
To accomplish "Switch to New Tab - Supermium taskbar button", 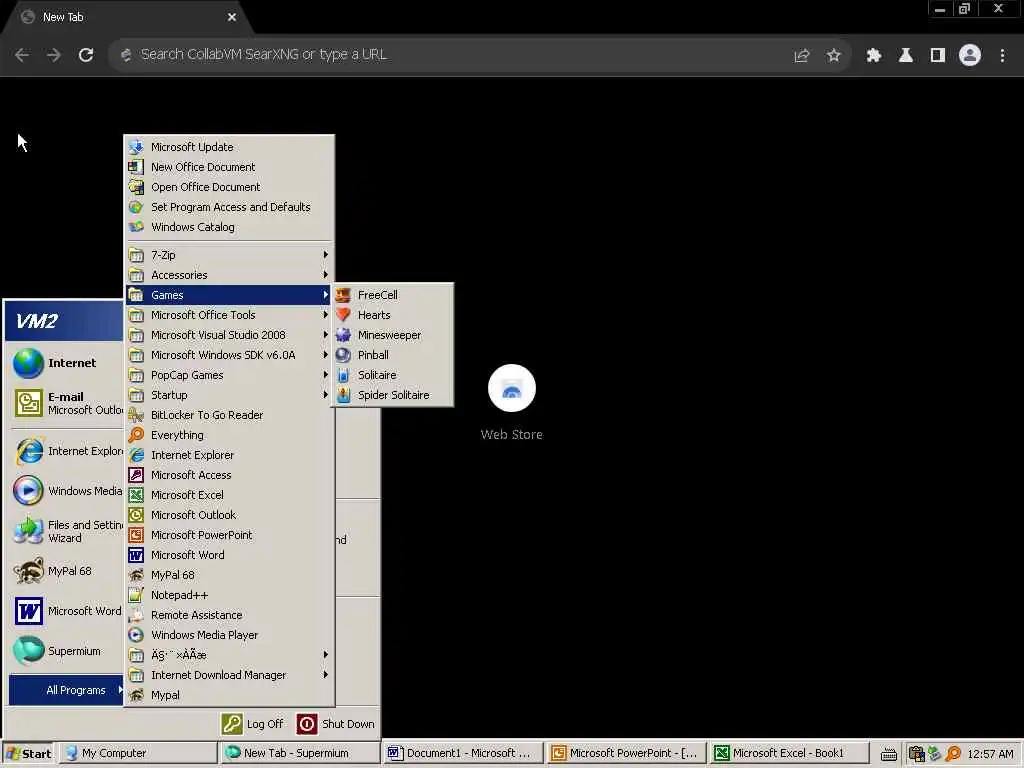I will [300, 754].
